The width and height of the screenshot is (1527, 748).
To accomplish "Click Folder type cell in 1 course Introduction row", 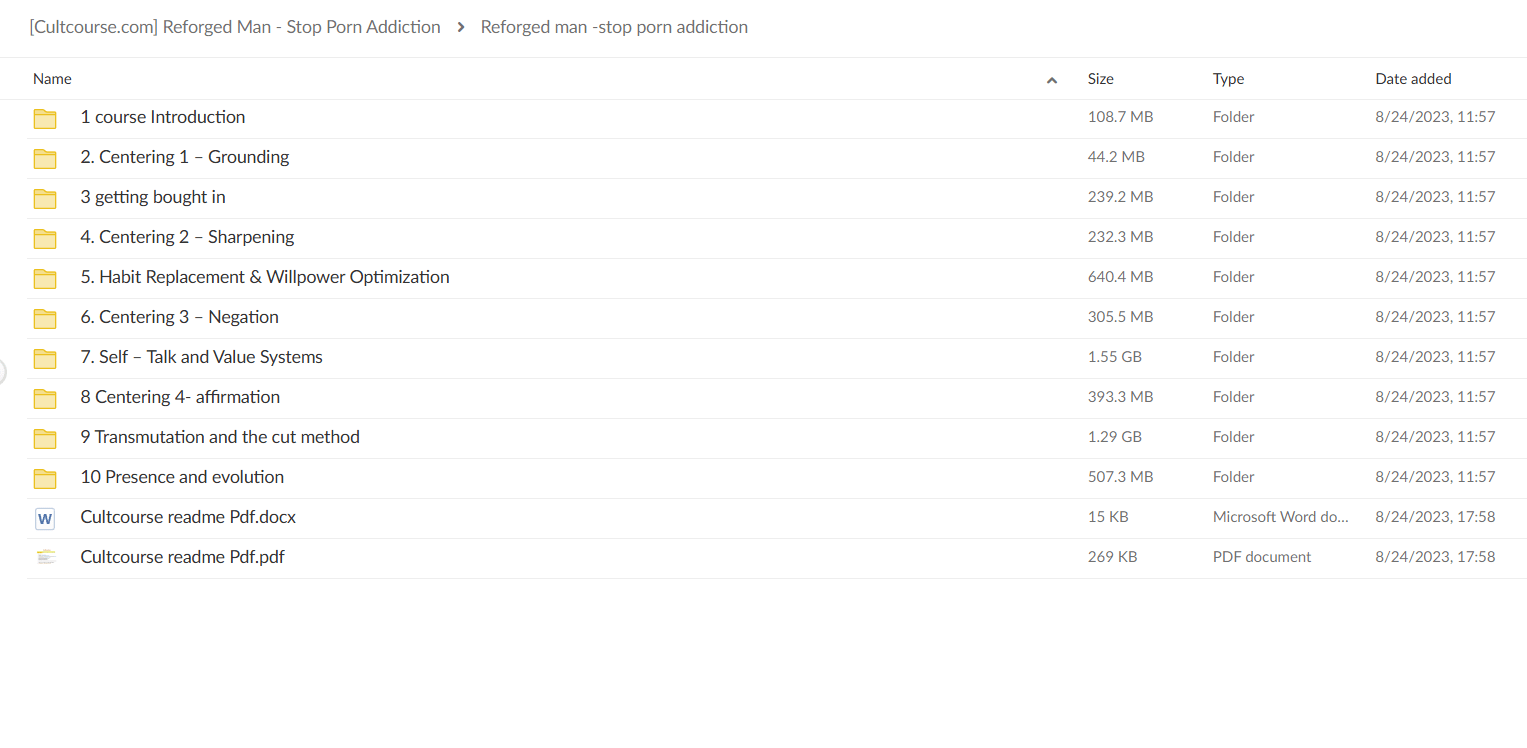I will [1234, 117].
